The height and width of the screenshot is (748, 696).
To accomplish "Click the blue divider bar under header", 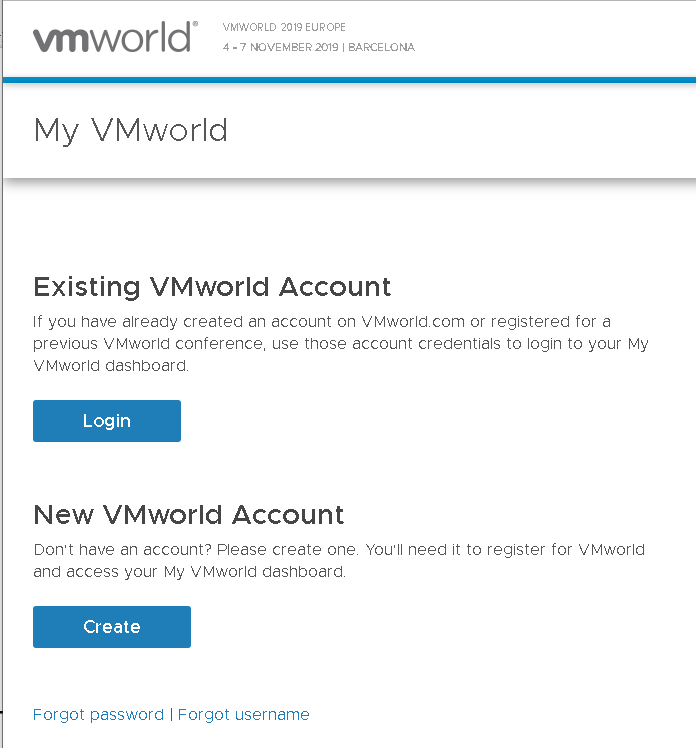I will 348,80.
